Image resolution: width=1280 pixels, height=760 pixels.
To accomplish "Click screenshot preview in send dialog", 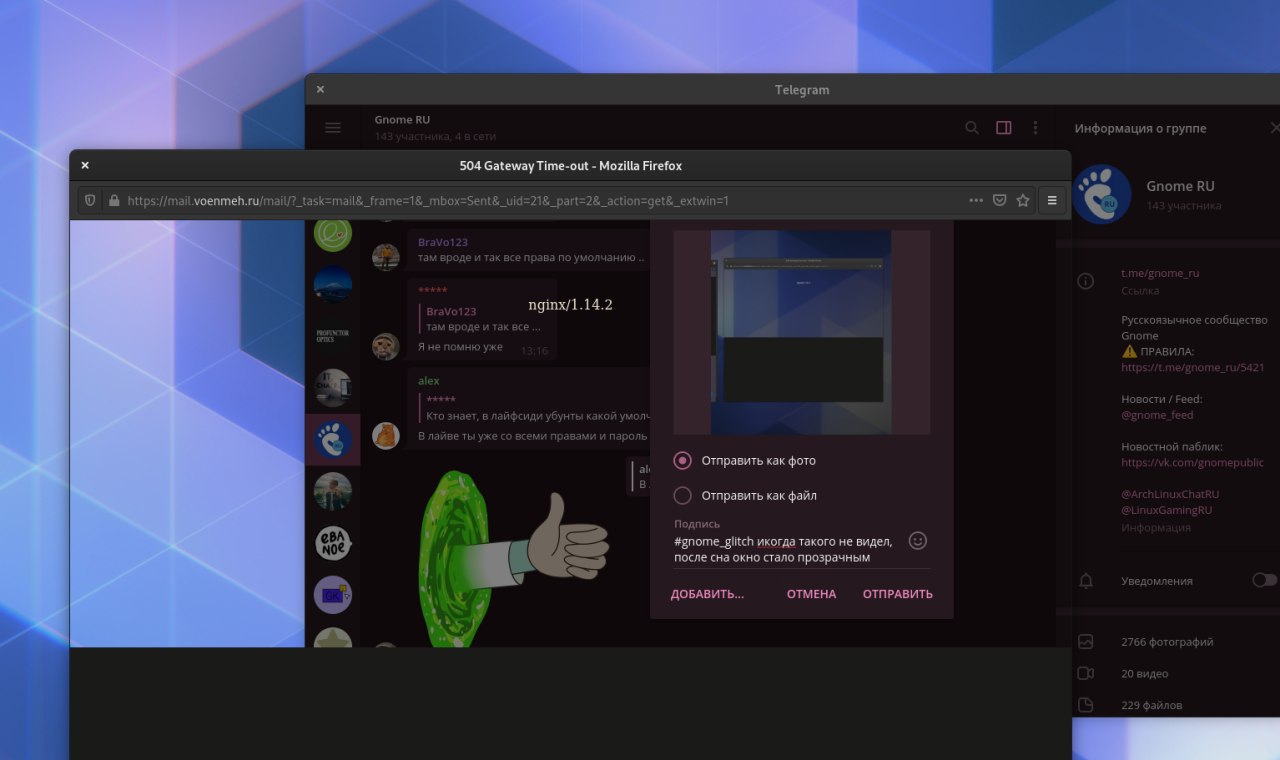I will tap(802, 332).
